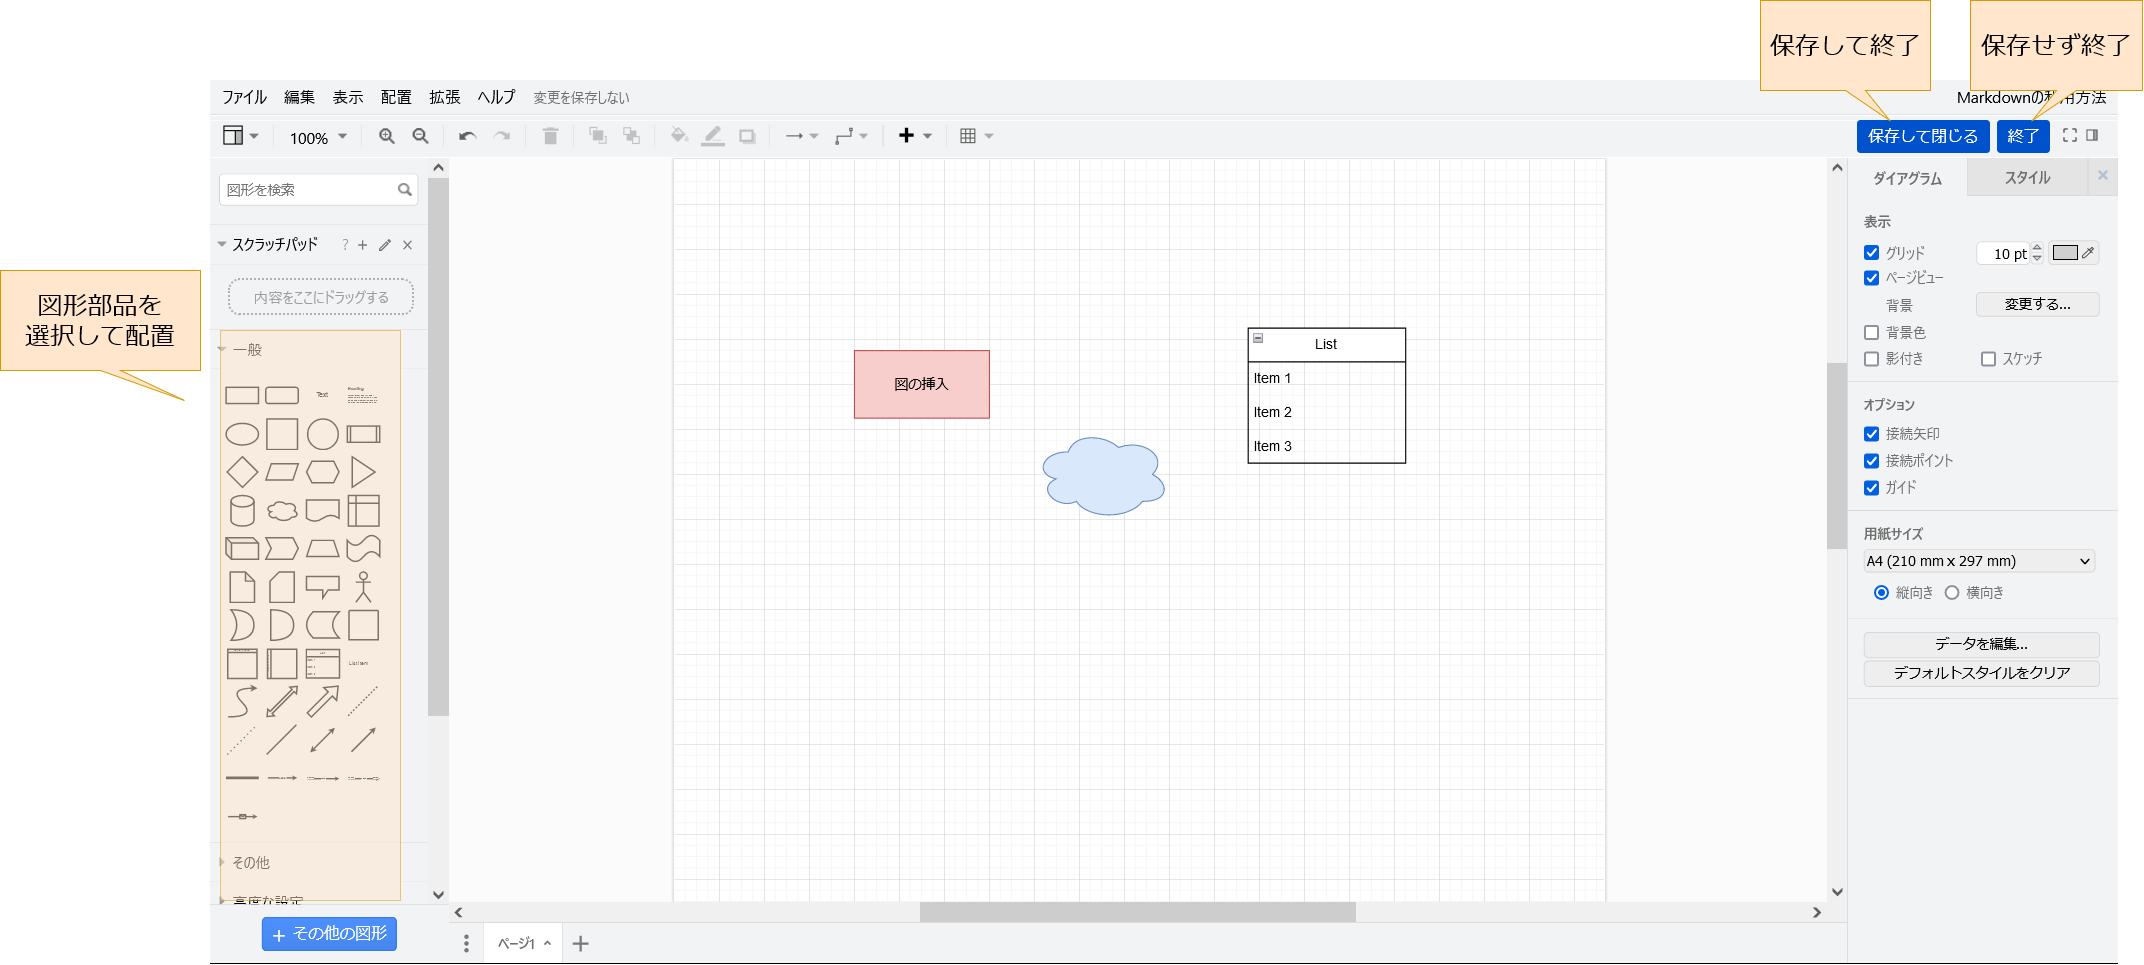Viewport: 2144px width, 965px height.
Task: Click the zoom out magnifier icon
Action: (421, 136)
